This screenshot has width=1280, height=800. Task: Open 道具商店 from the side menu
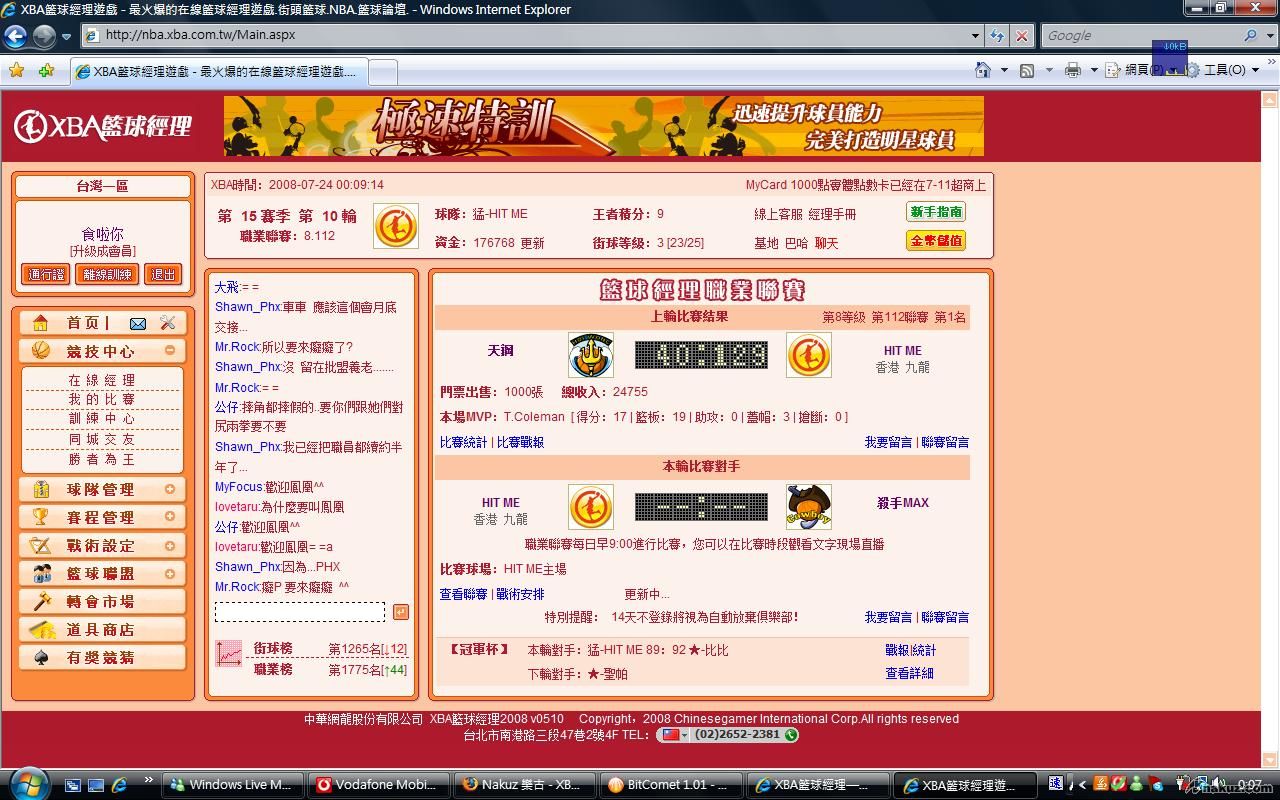[101, 629]
